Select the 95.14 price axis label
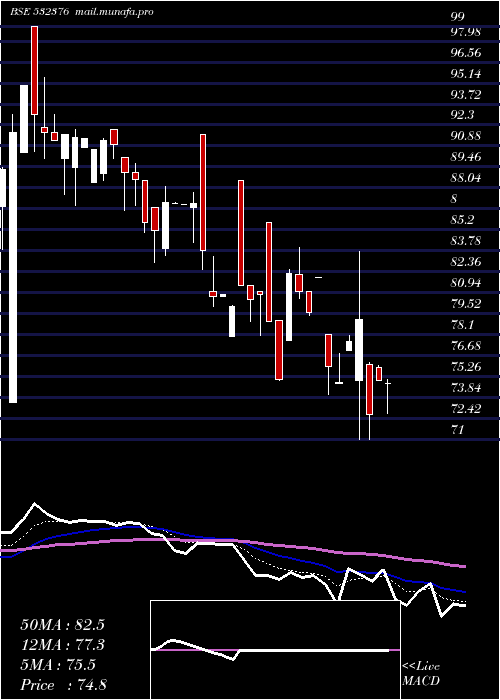 click(466, 74)
